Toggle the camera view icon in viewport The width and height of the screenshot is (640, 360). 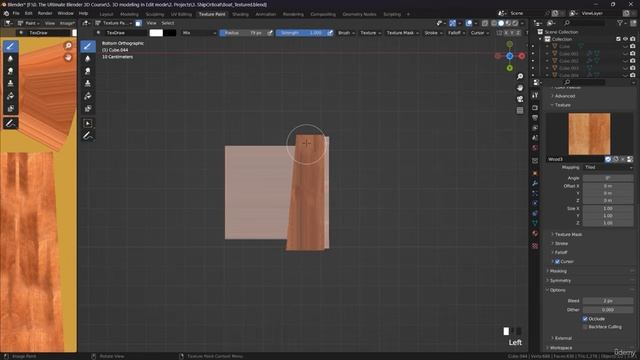520,99
